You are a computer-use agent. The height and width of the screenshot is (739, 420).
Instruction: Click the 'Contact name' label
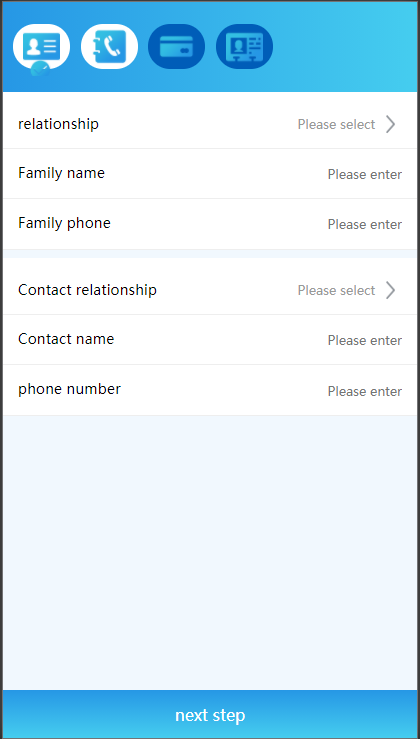point(66,339)
